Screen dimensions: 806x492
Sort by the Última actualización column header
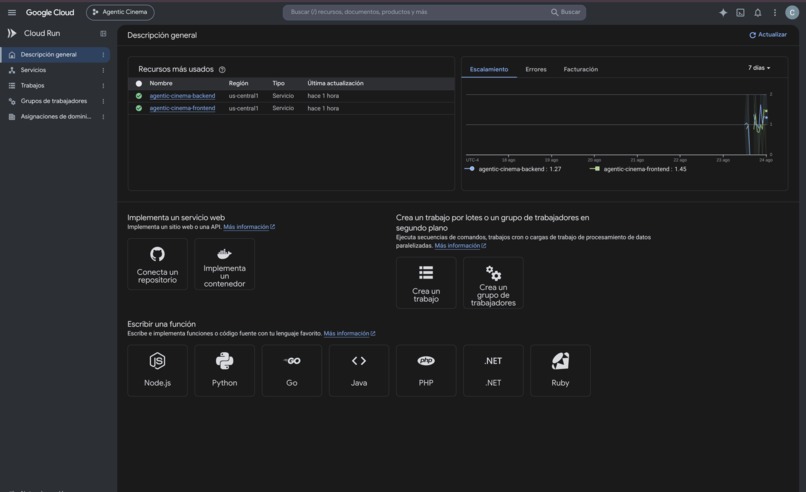point(335,83)
